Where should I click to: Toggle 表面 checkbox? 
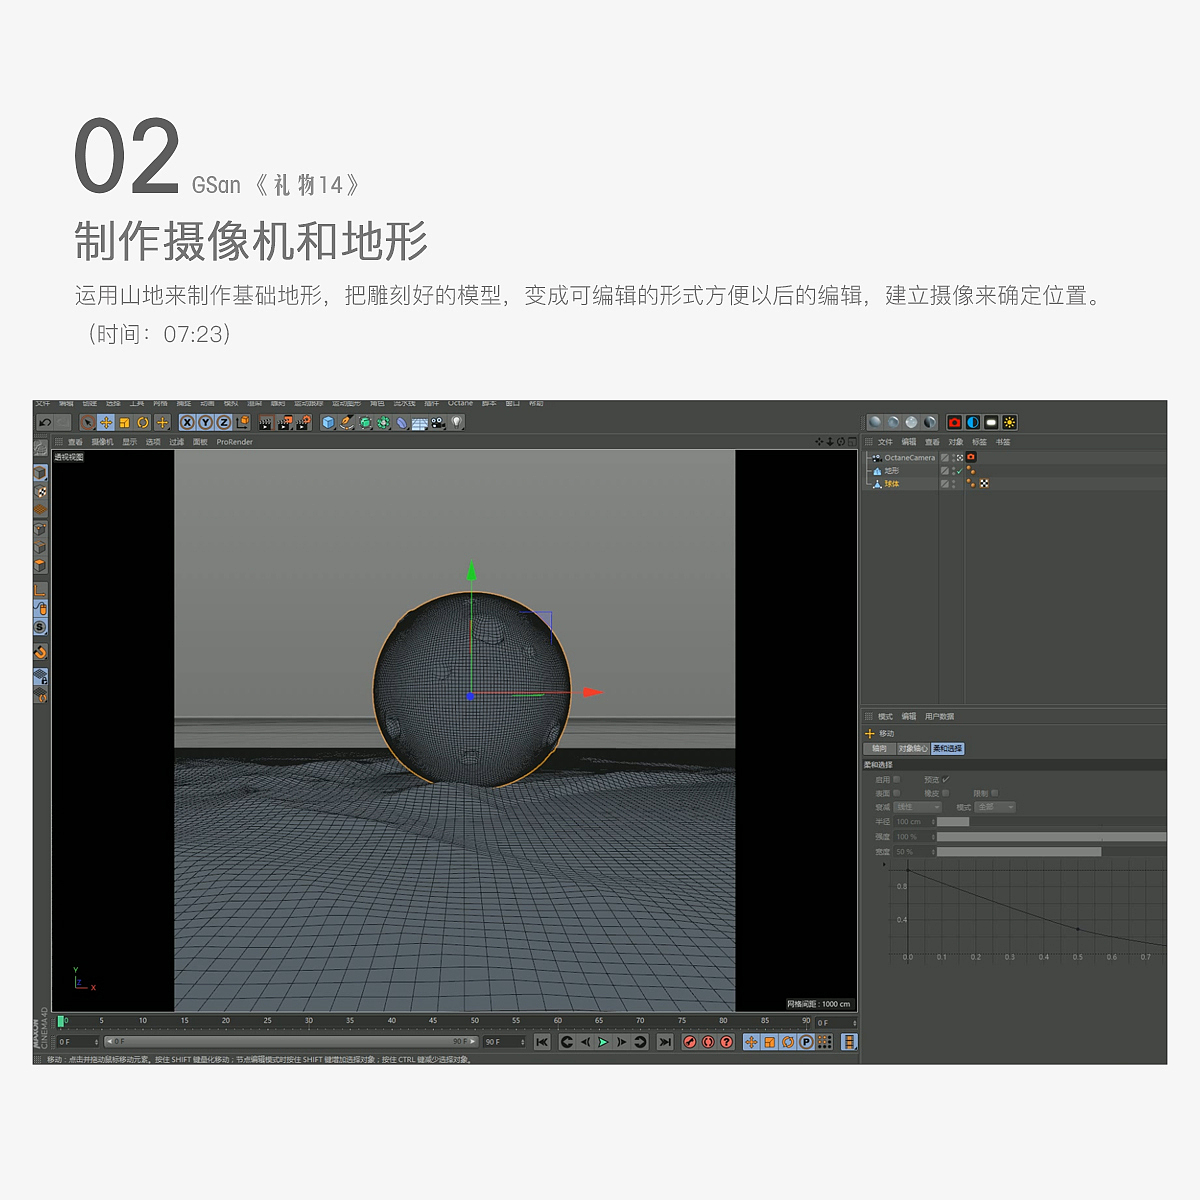pos(896,793)
